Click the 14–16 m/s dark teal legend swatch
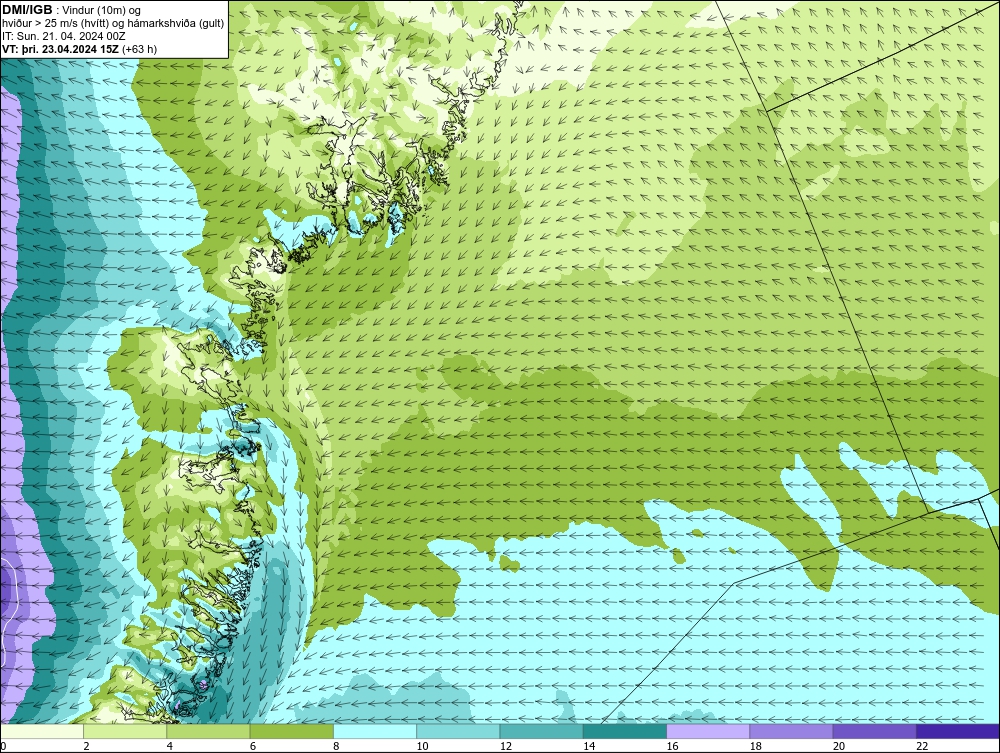 [625, 731]
